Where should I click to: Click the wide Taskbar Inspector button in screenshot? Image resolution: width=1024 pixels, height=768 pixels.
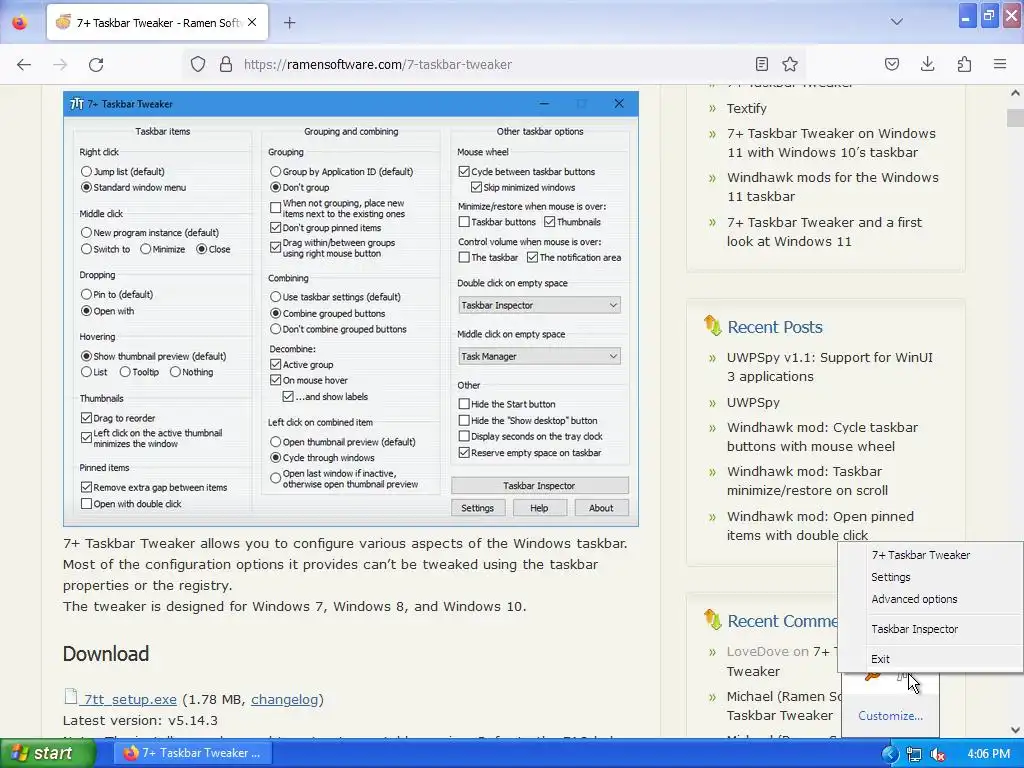[539, 485]
